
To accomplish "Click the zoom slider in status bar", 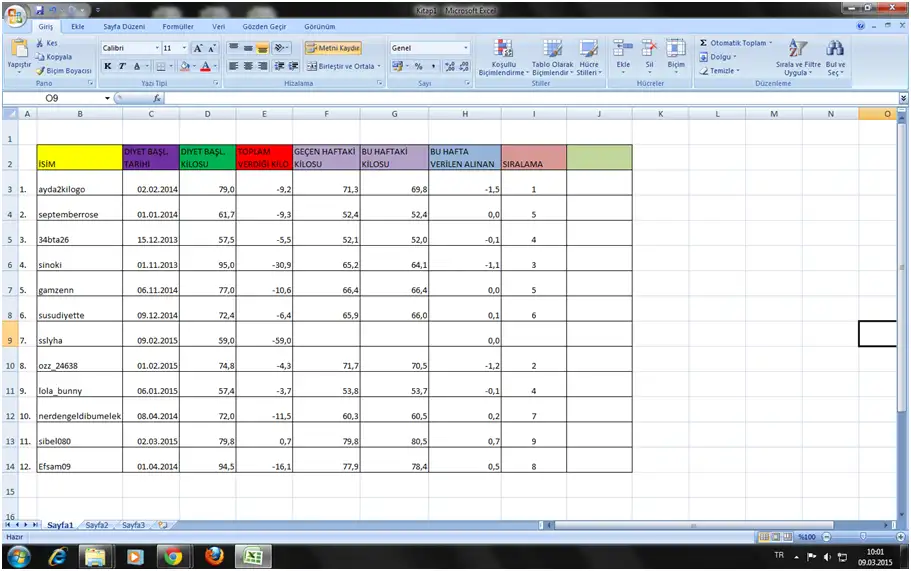I will (x=861, y=537).
